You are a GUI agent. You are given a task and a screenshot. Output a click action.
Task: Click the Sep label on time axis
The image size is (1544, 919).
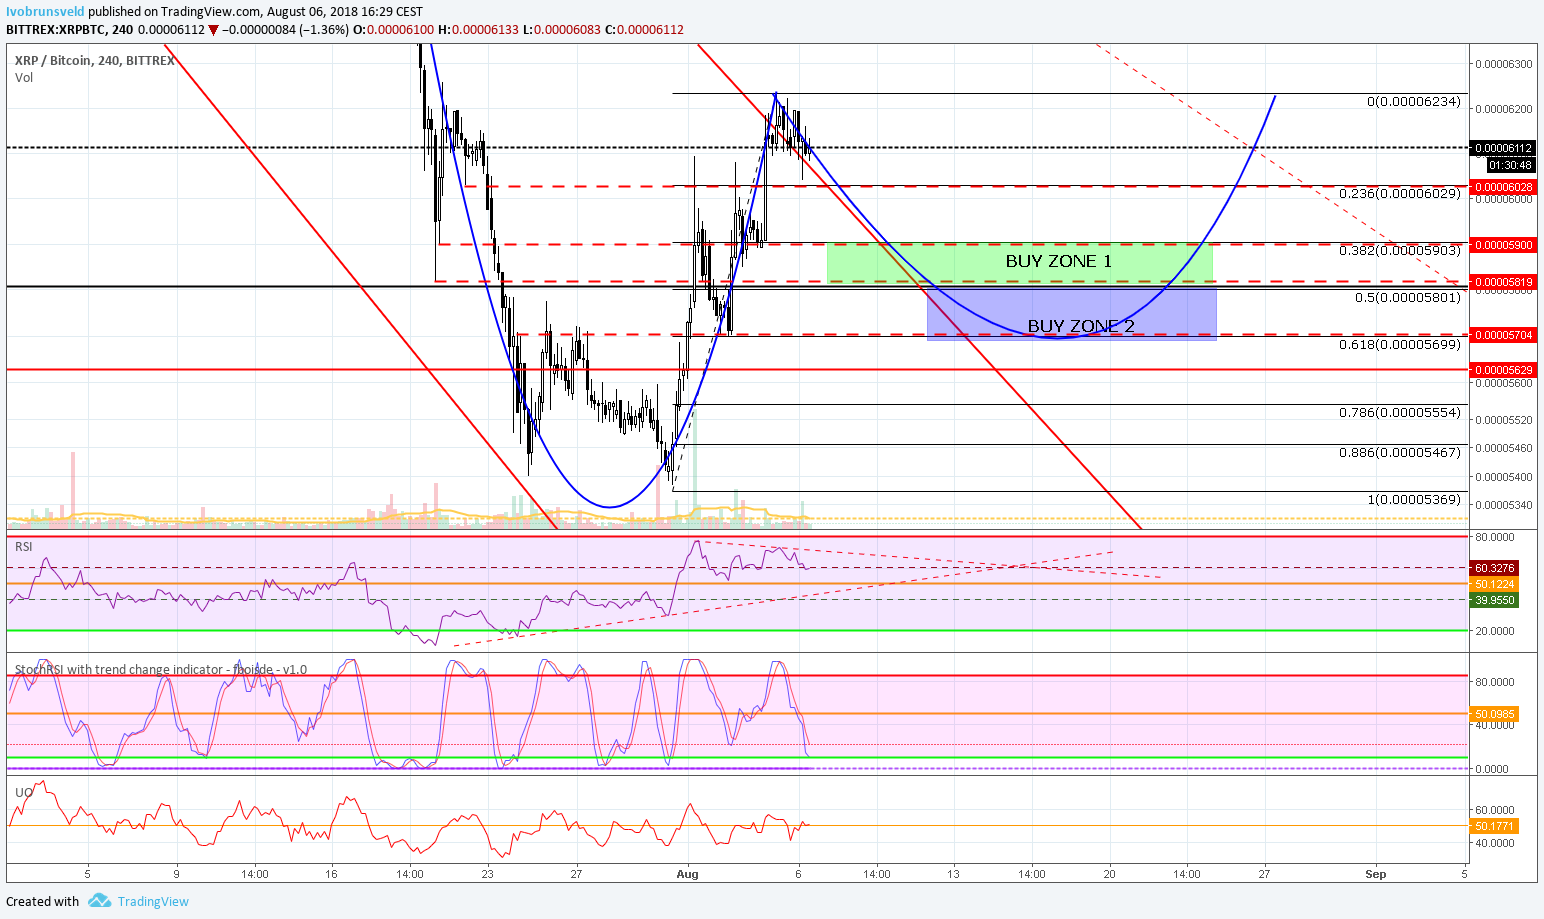1376,874
